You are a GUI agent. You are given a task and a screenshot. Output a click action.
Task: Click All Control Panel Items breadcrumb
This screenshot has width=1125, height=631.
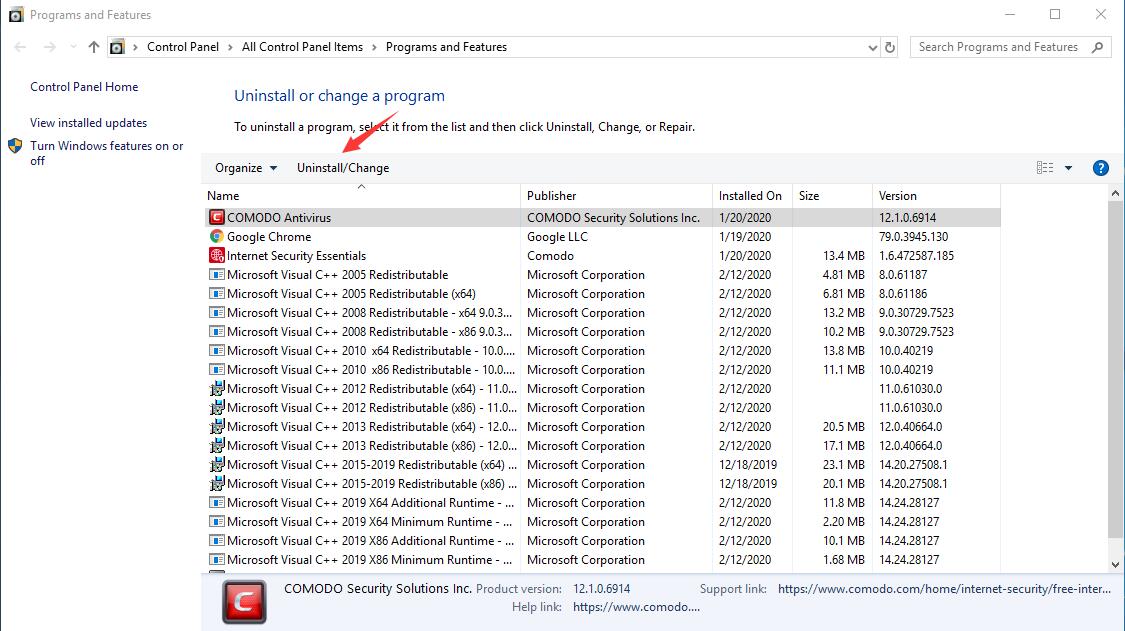pos(302,47)
